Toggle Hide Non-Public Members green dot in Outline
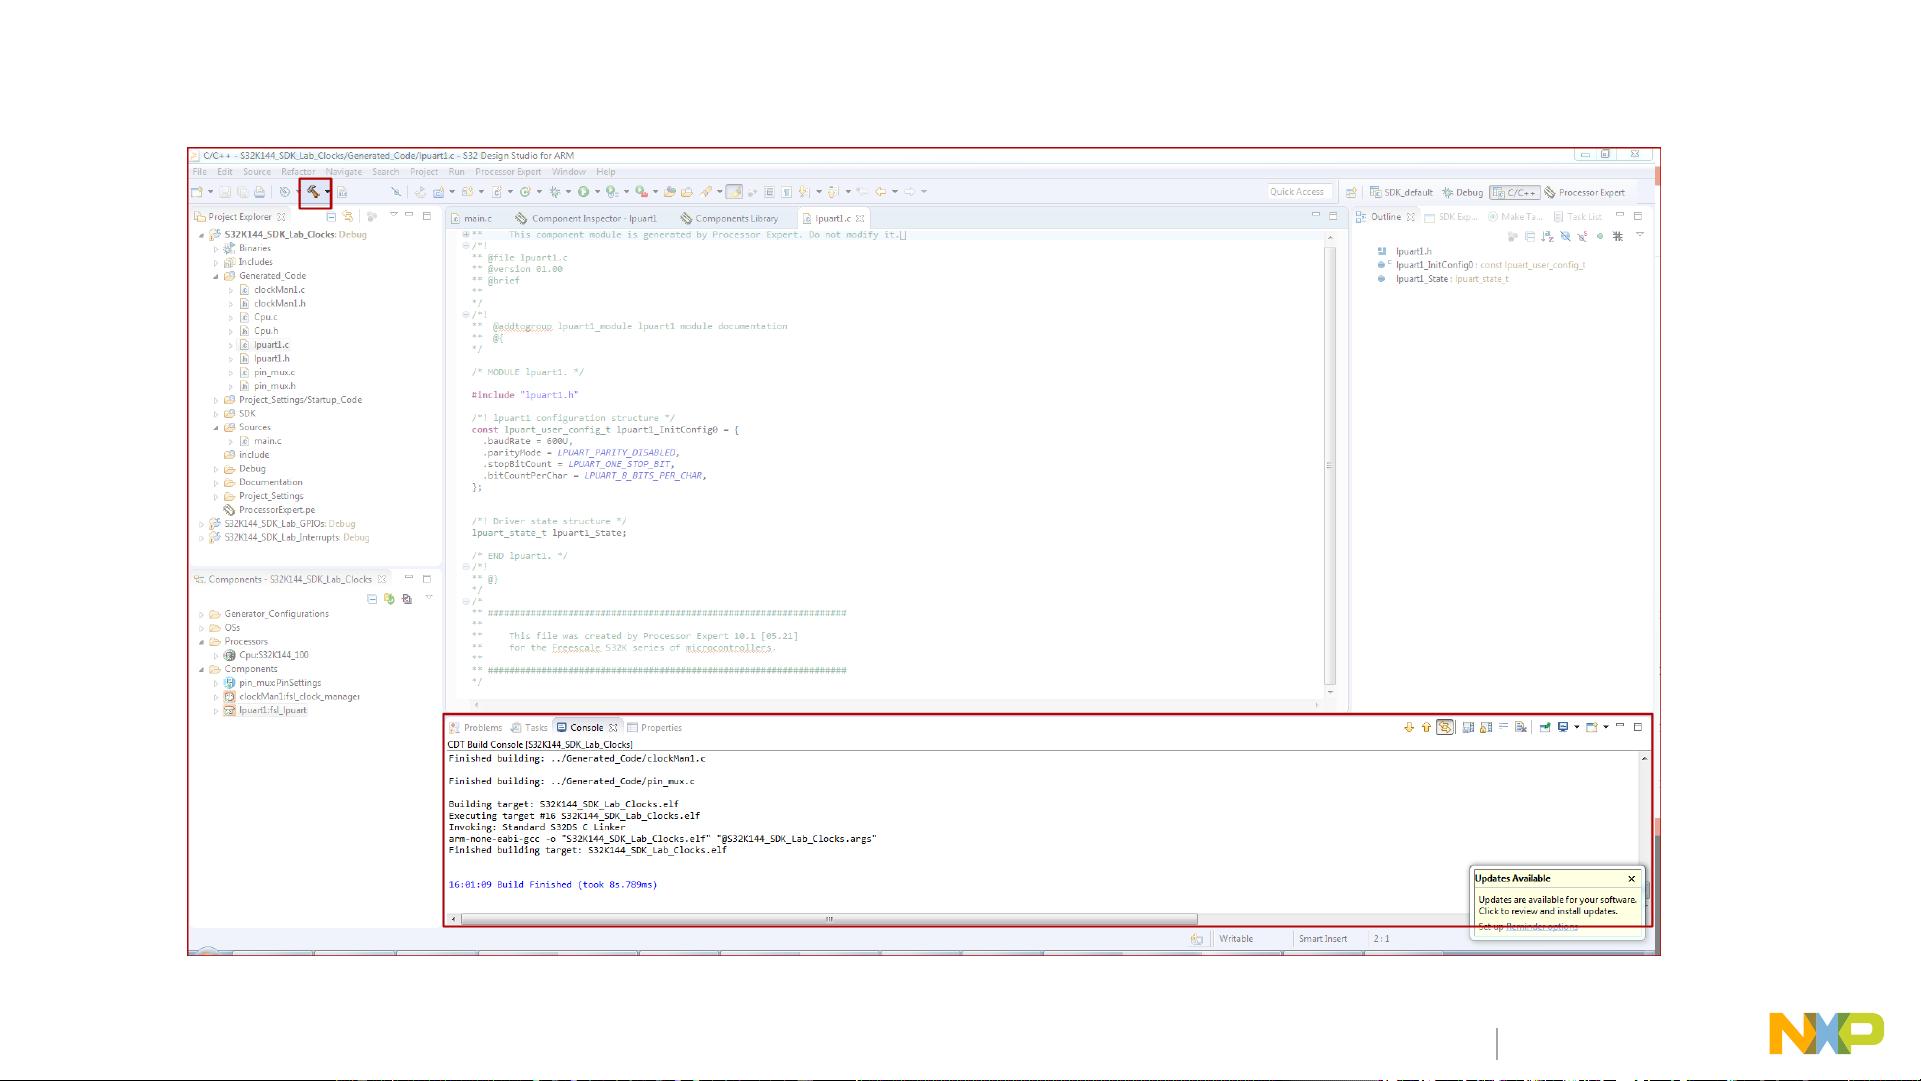1921x1081 pixels. click(1600, 236)
